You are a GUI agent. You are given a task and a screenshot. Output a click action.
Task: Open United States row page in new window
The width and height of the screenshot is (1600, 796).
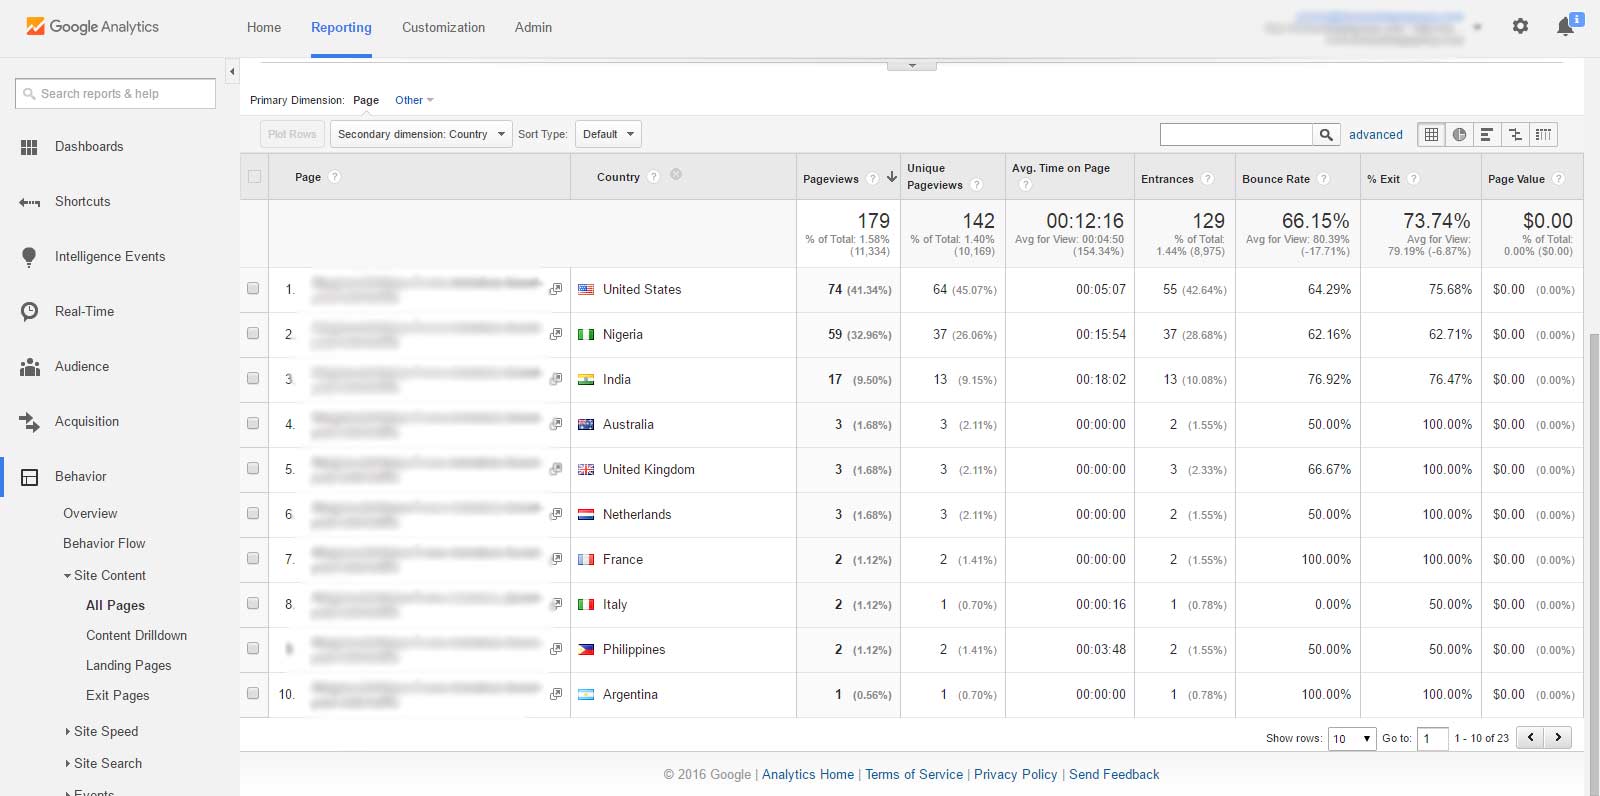(555, 289)
